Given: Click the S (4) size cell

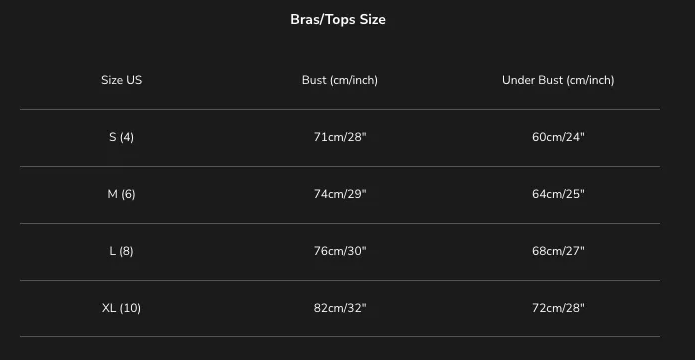Looking at the screenshot, I should [121, 137].
